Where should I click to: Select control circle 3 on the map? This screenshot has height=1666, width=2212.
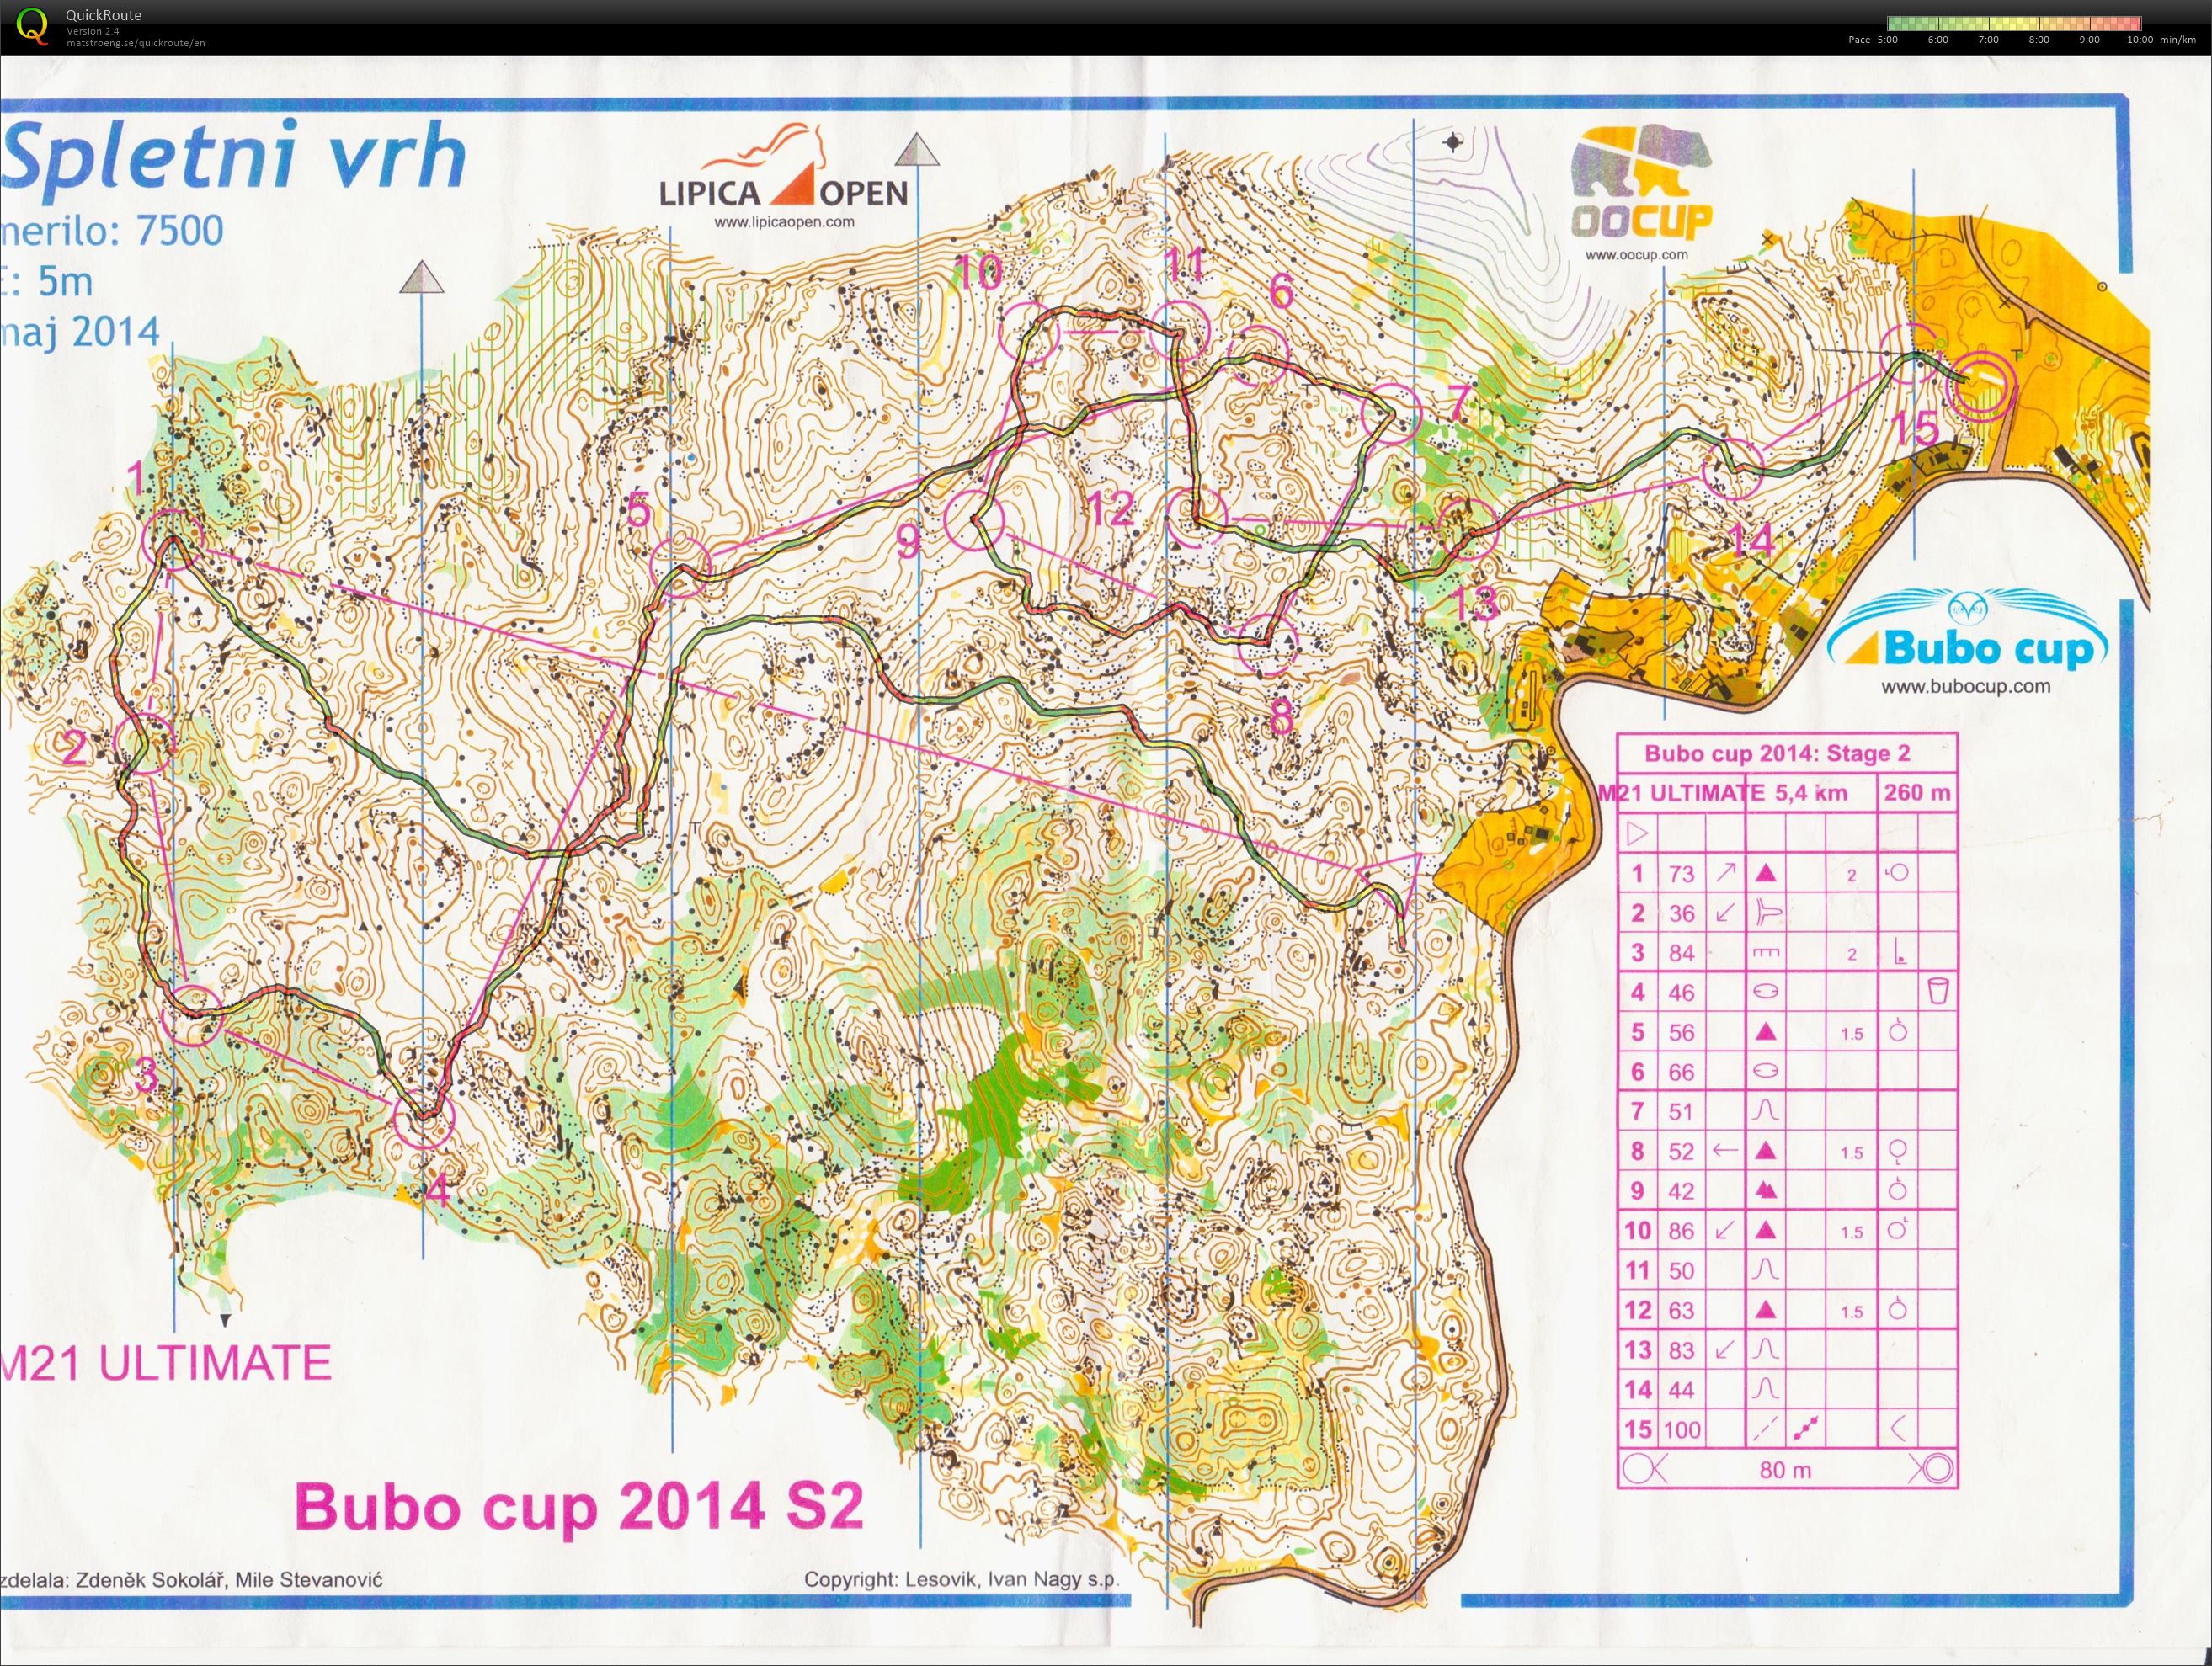(x=191, y=1016)
